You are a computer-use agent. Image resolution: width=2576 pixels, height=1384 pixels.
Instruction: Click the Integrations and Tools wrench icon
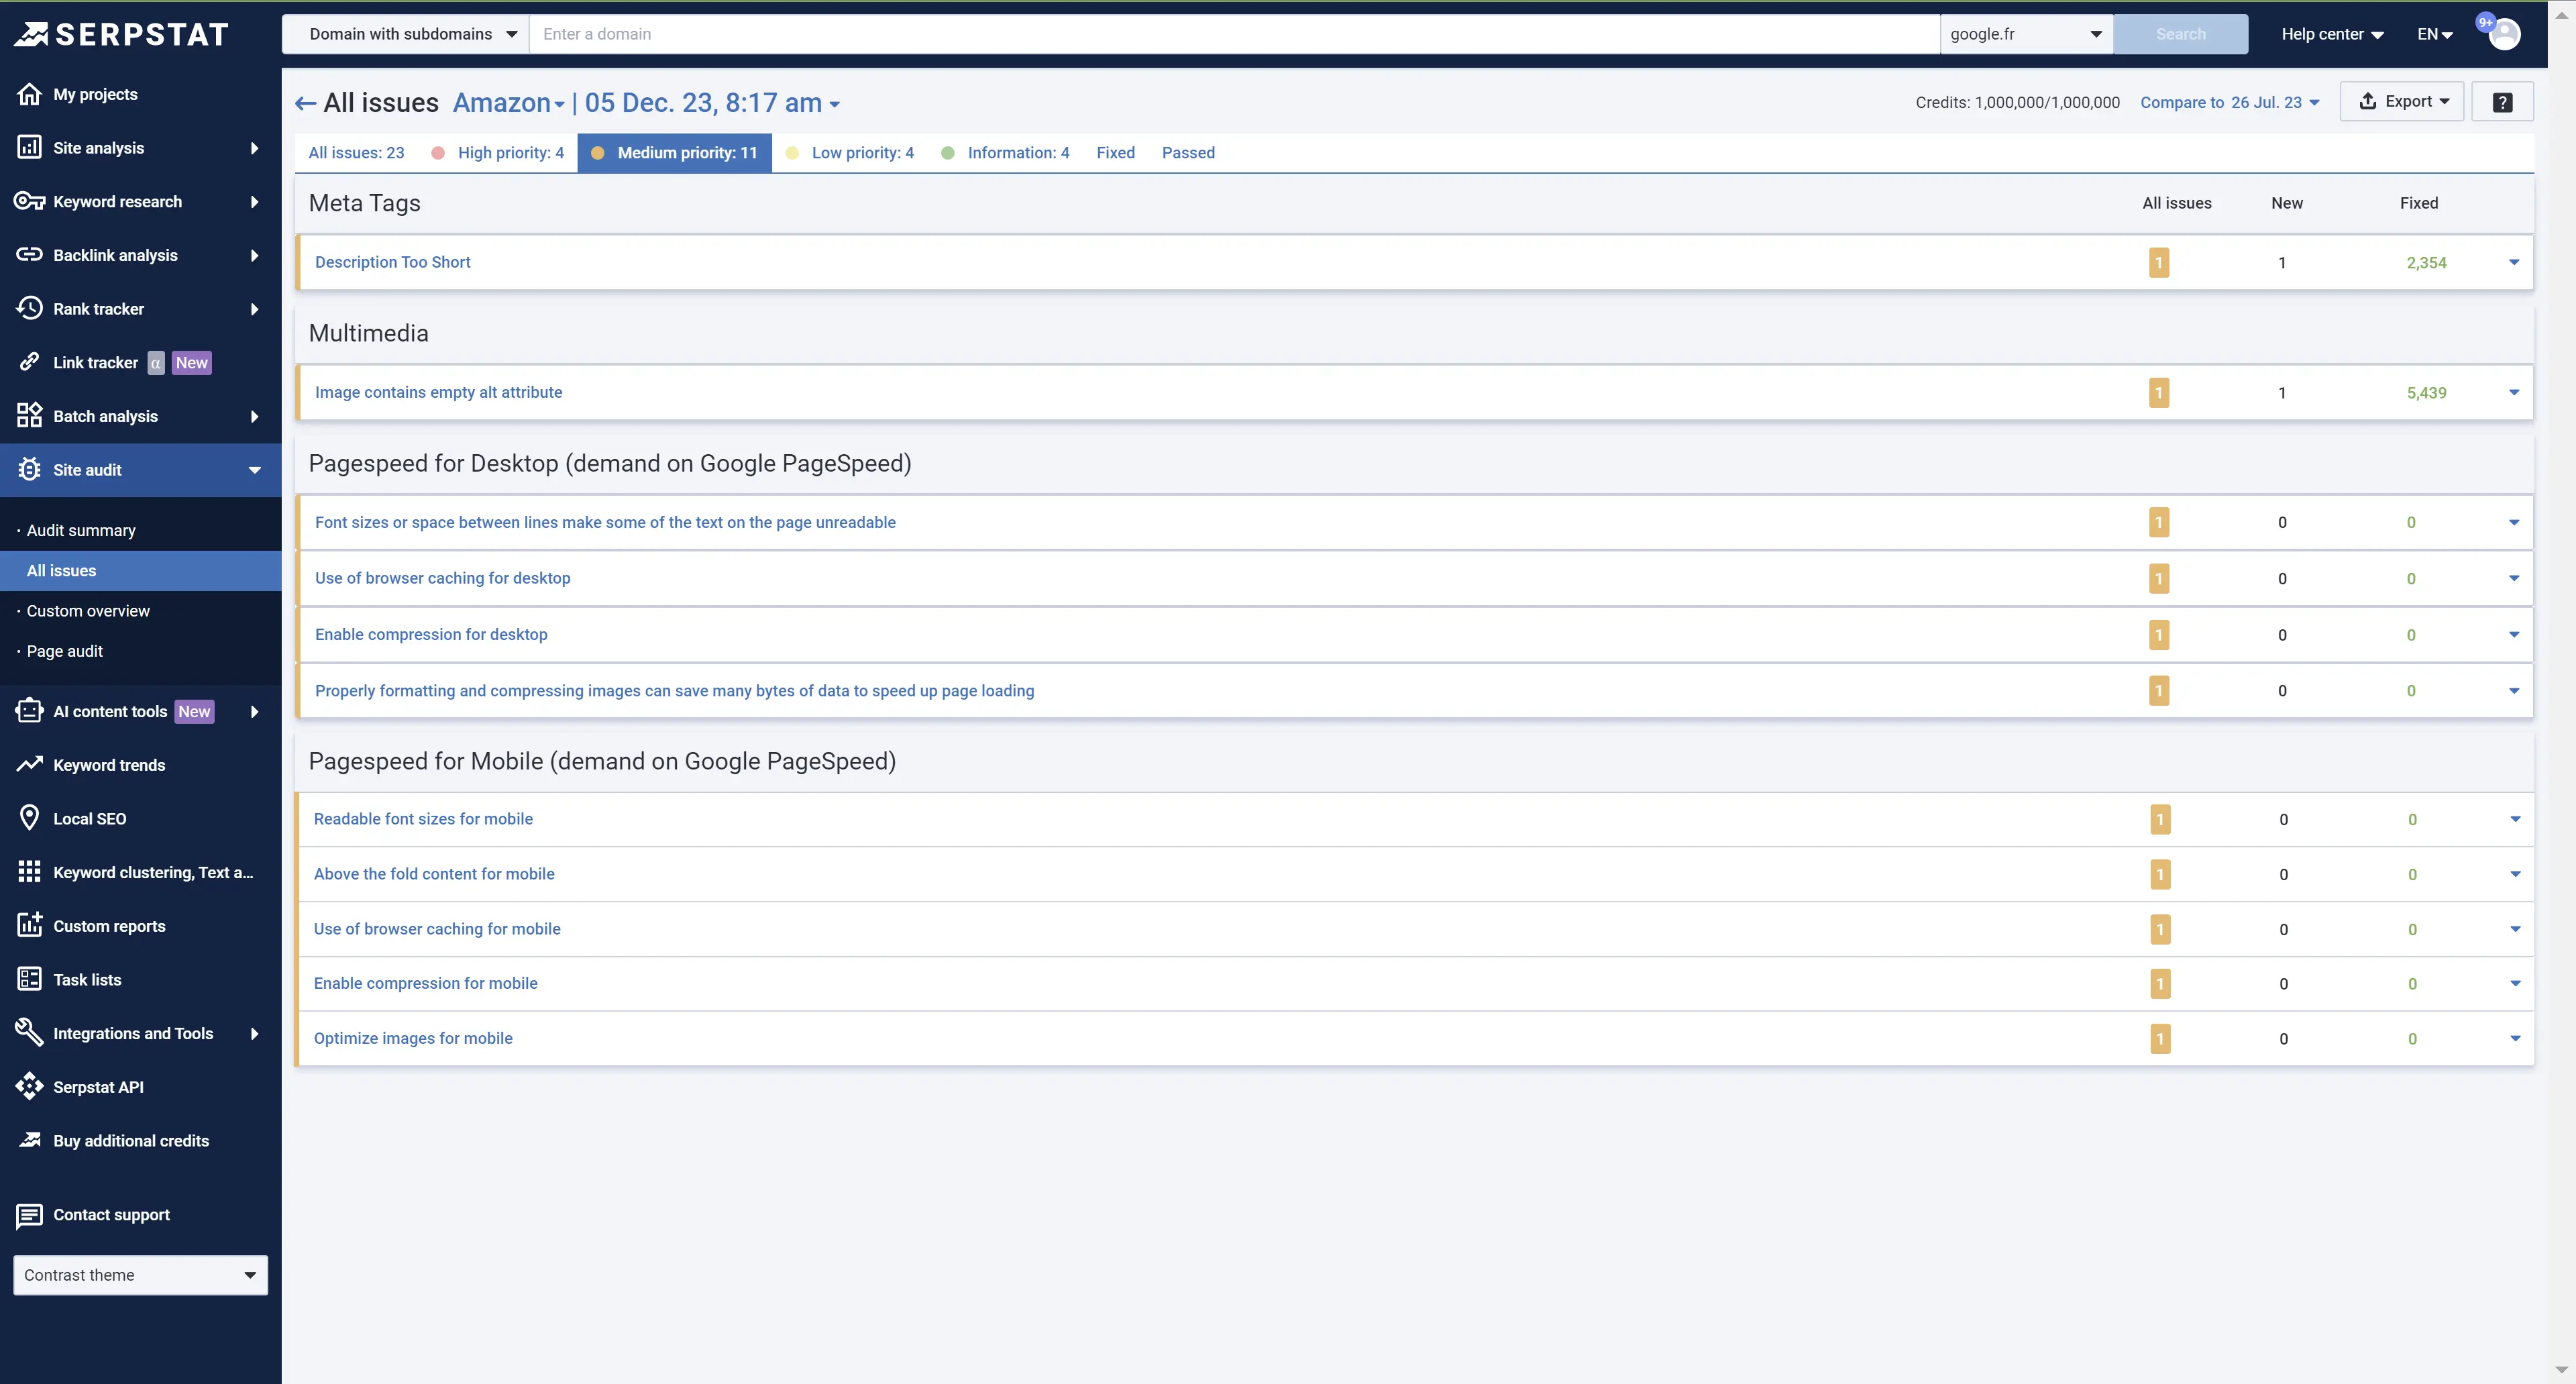29,1032
